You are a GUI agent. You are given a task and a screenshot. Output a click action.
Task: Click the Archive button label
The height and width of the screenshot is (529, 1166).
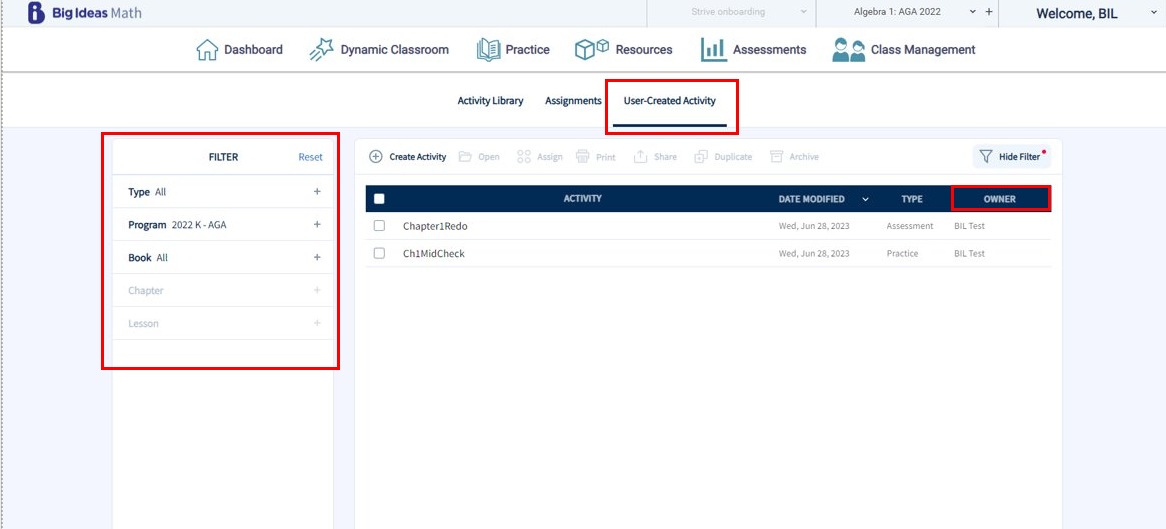pyautogui.click(x=805, y=157)
